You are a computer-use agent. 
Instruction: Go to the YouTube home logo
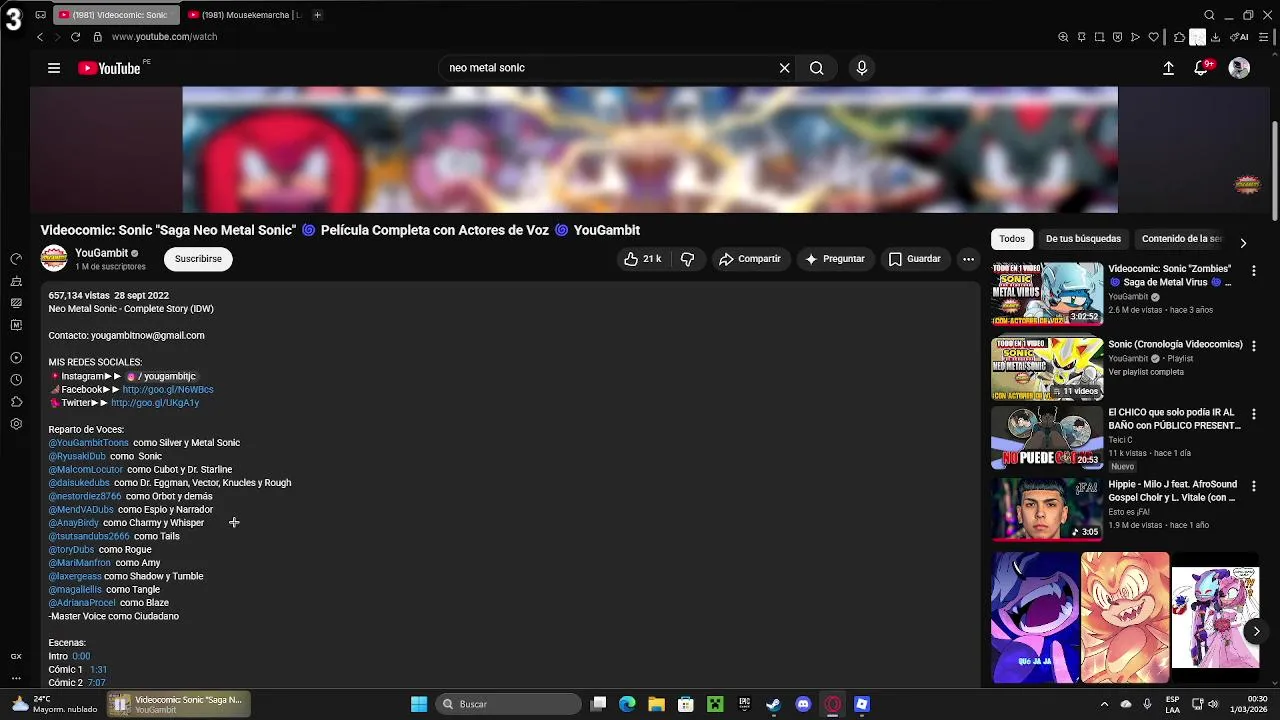coord(109,68)
